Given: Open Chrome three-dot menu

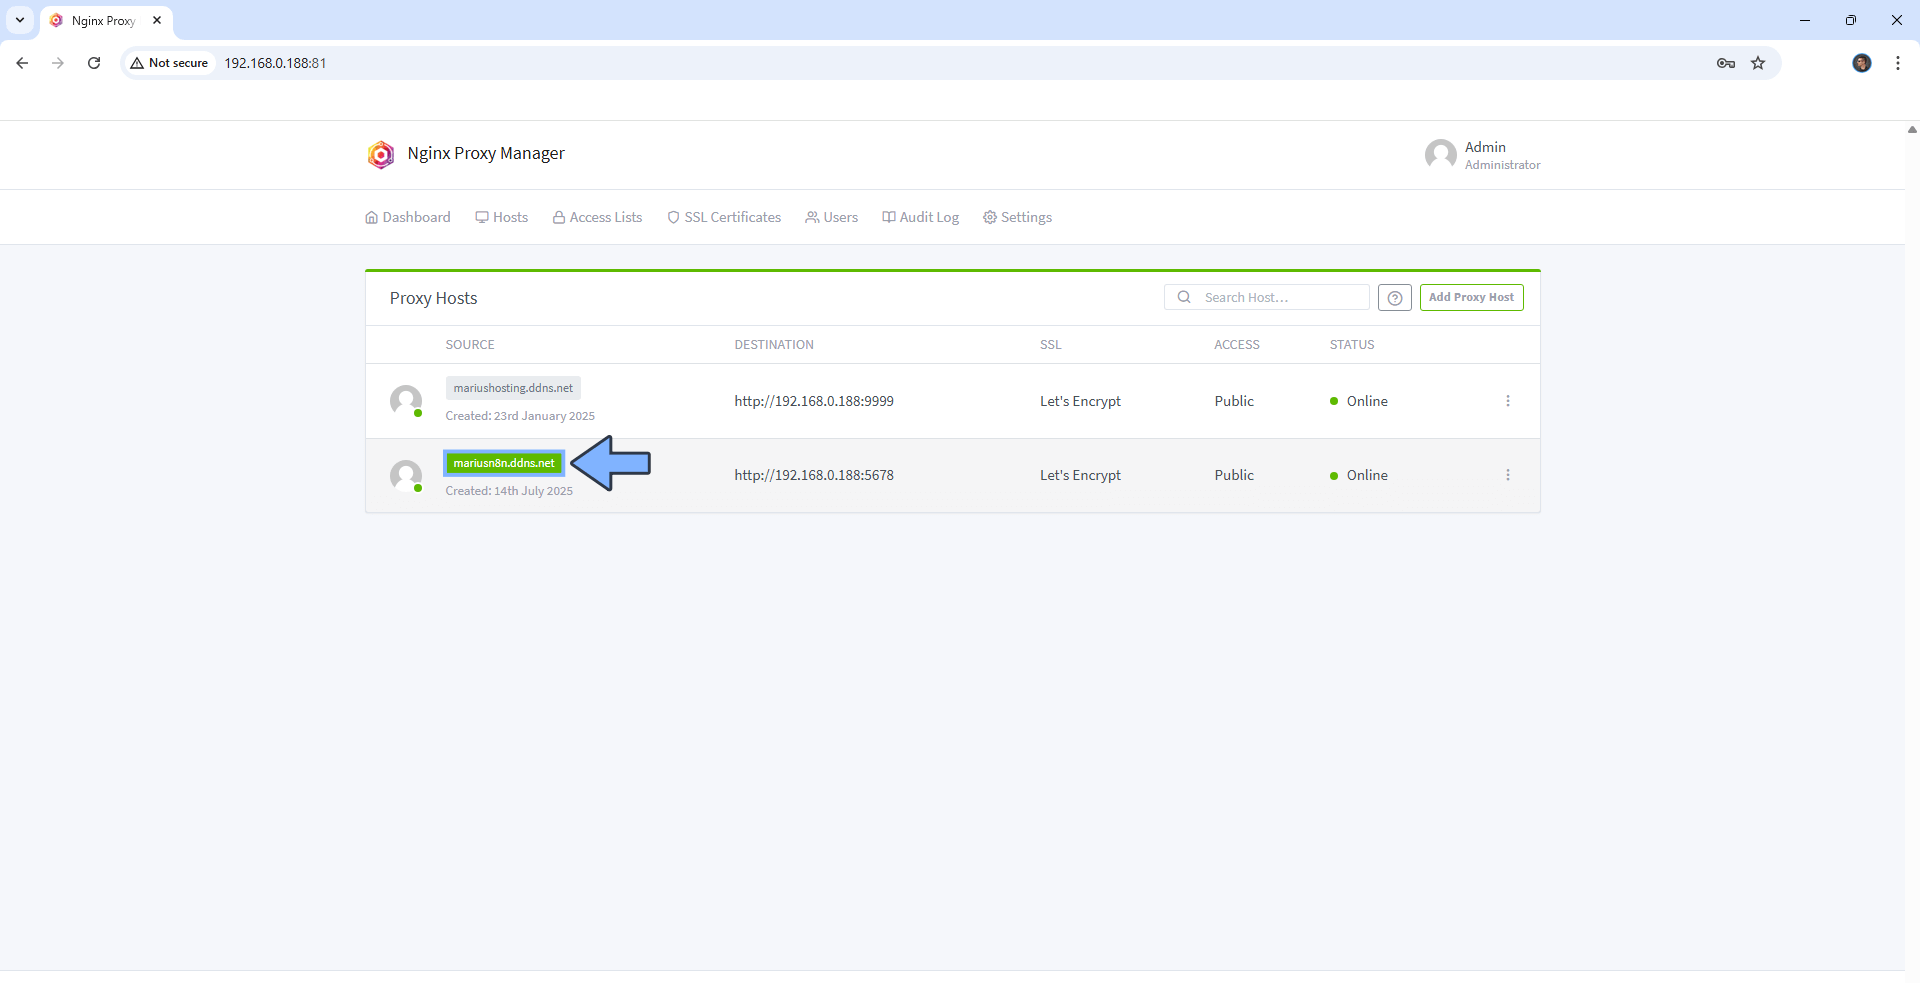Looking at the screenshot, I should (x=1897, y=63).
